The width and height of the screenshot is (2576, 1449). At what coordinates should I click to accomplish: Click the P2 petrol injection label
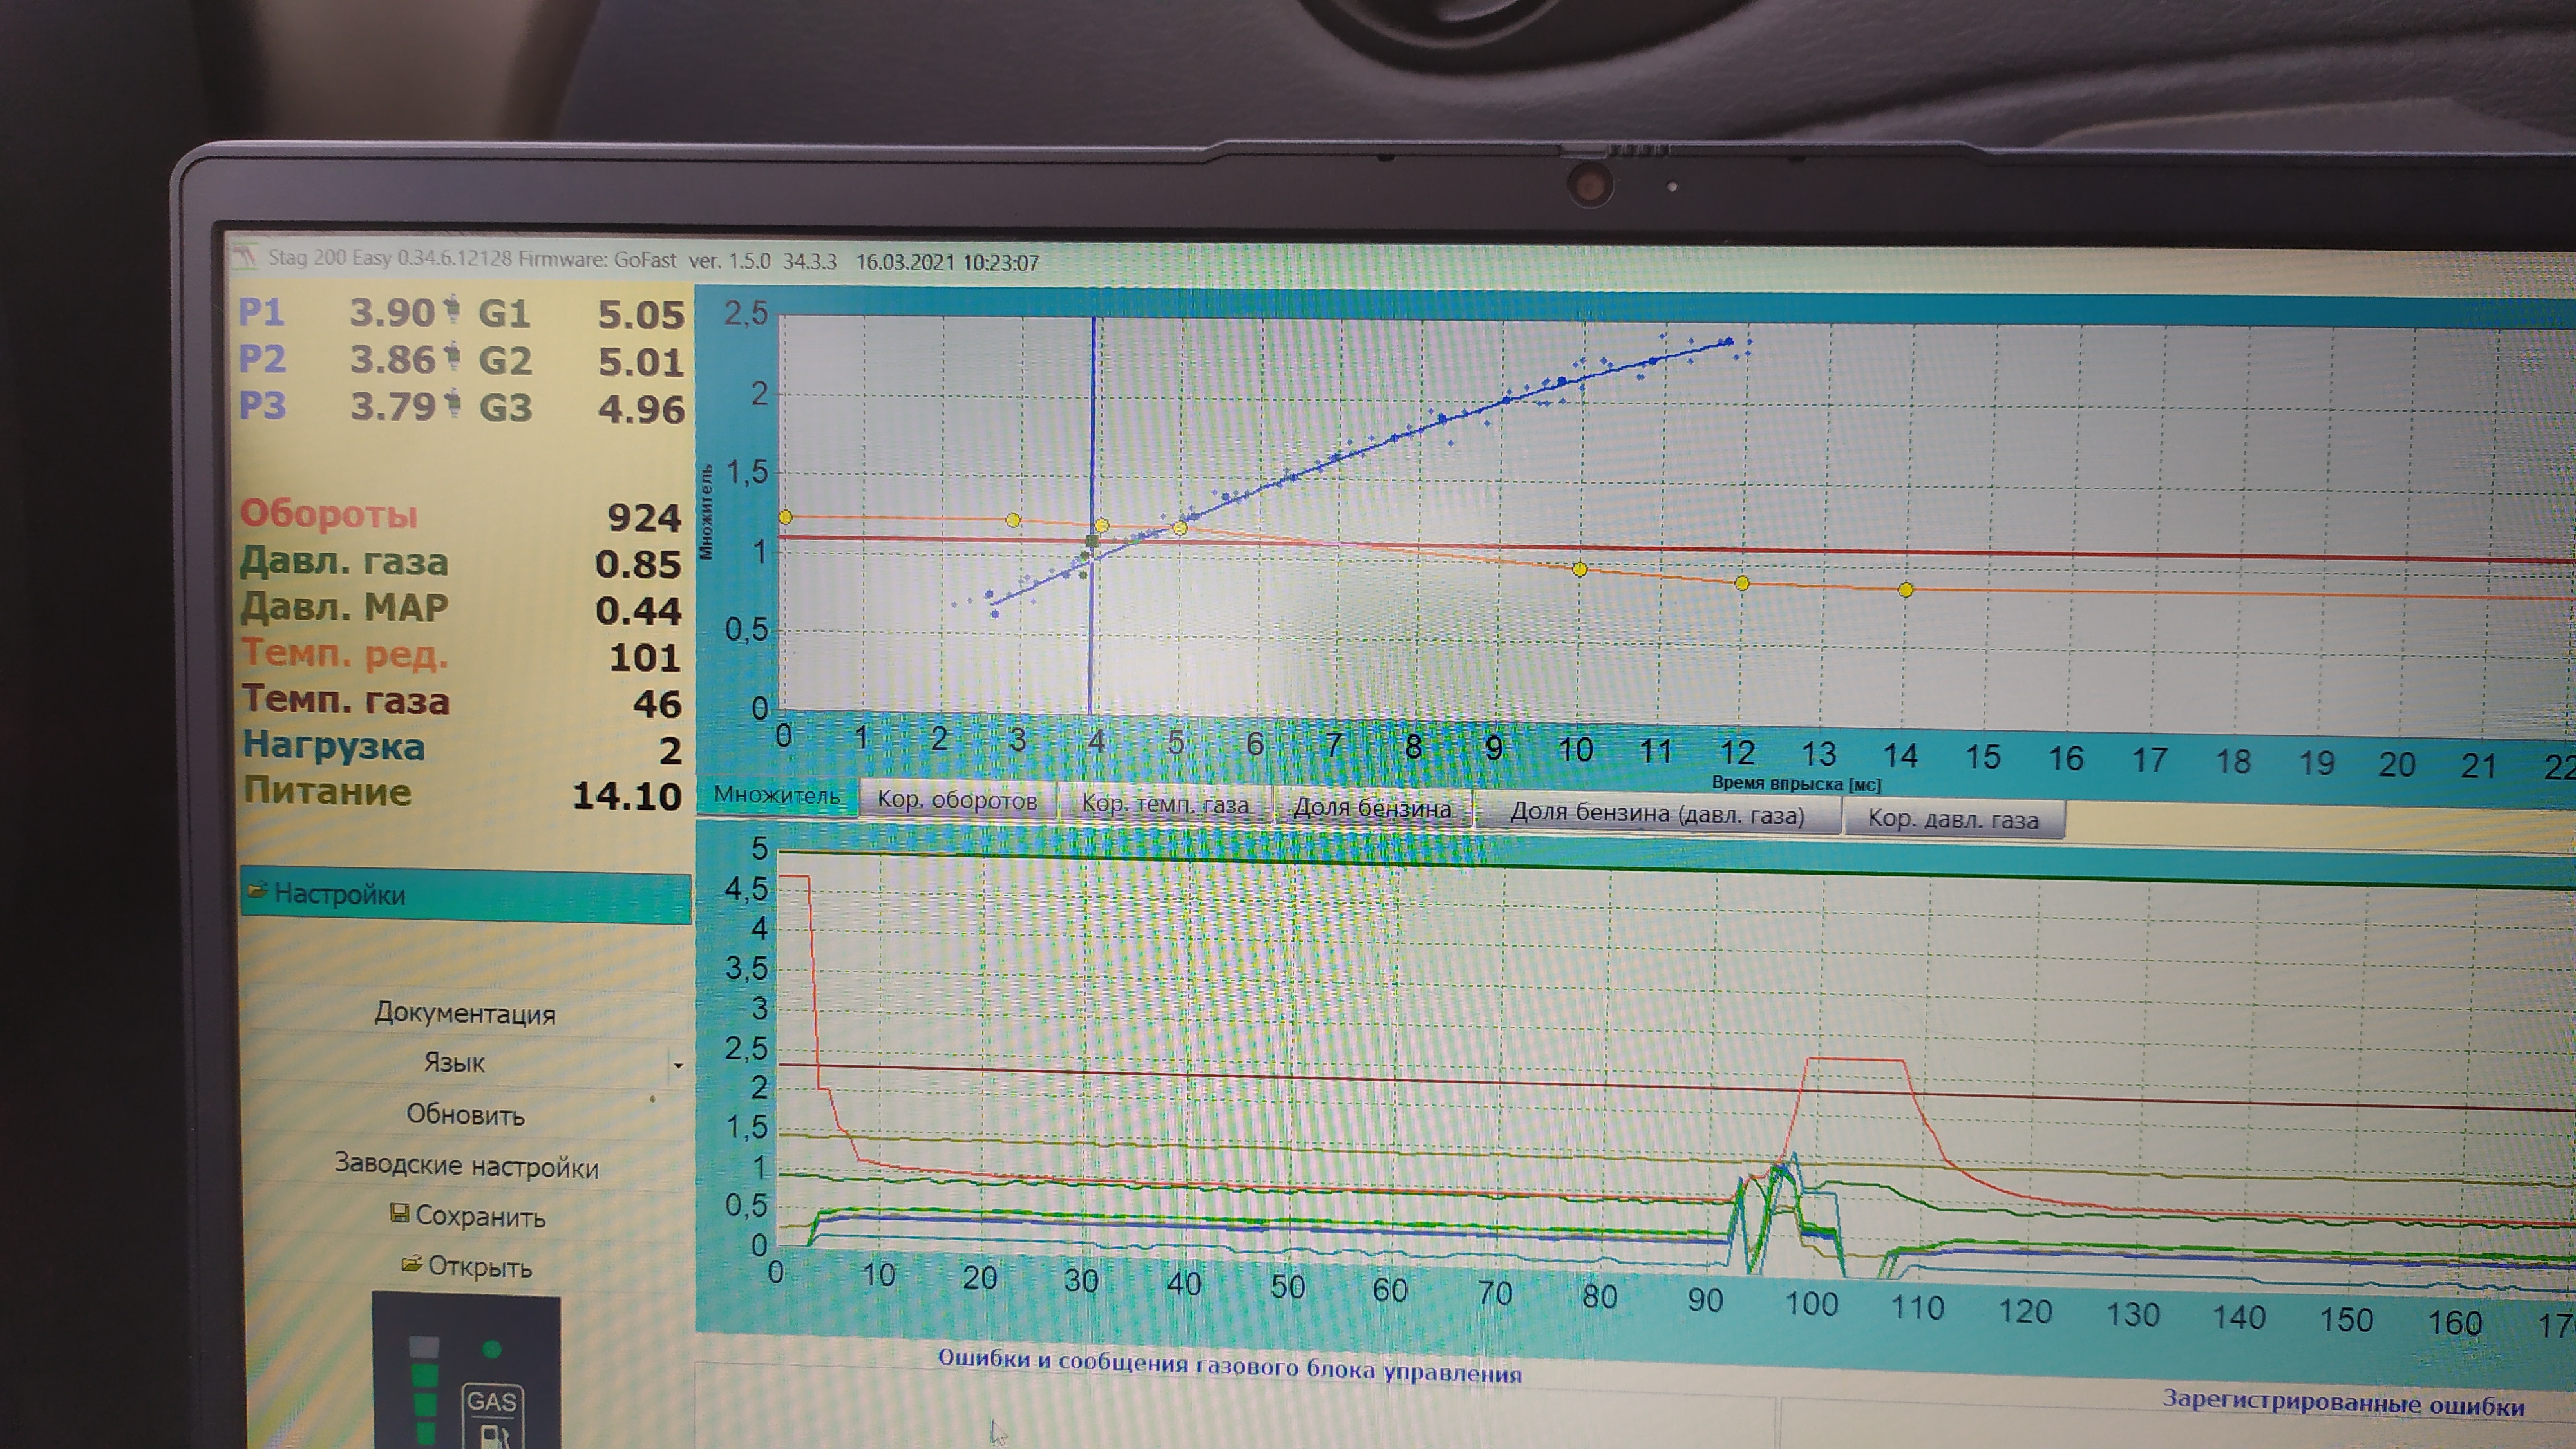[x=262, y=358]
